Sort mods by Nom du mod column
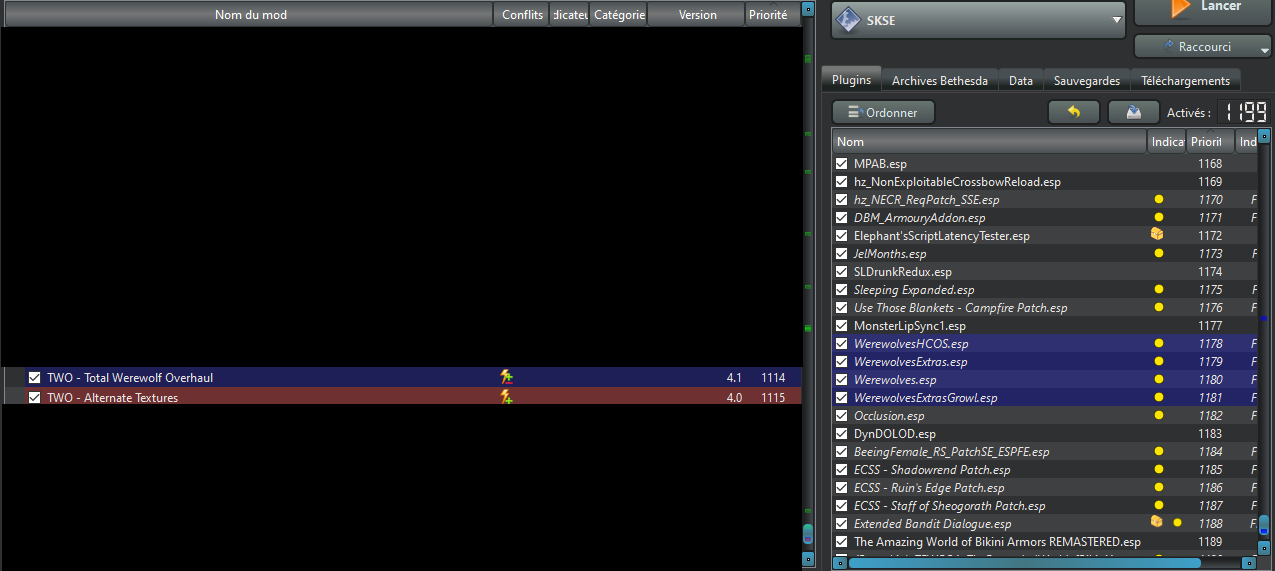 (248, 15)
